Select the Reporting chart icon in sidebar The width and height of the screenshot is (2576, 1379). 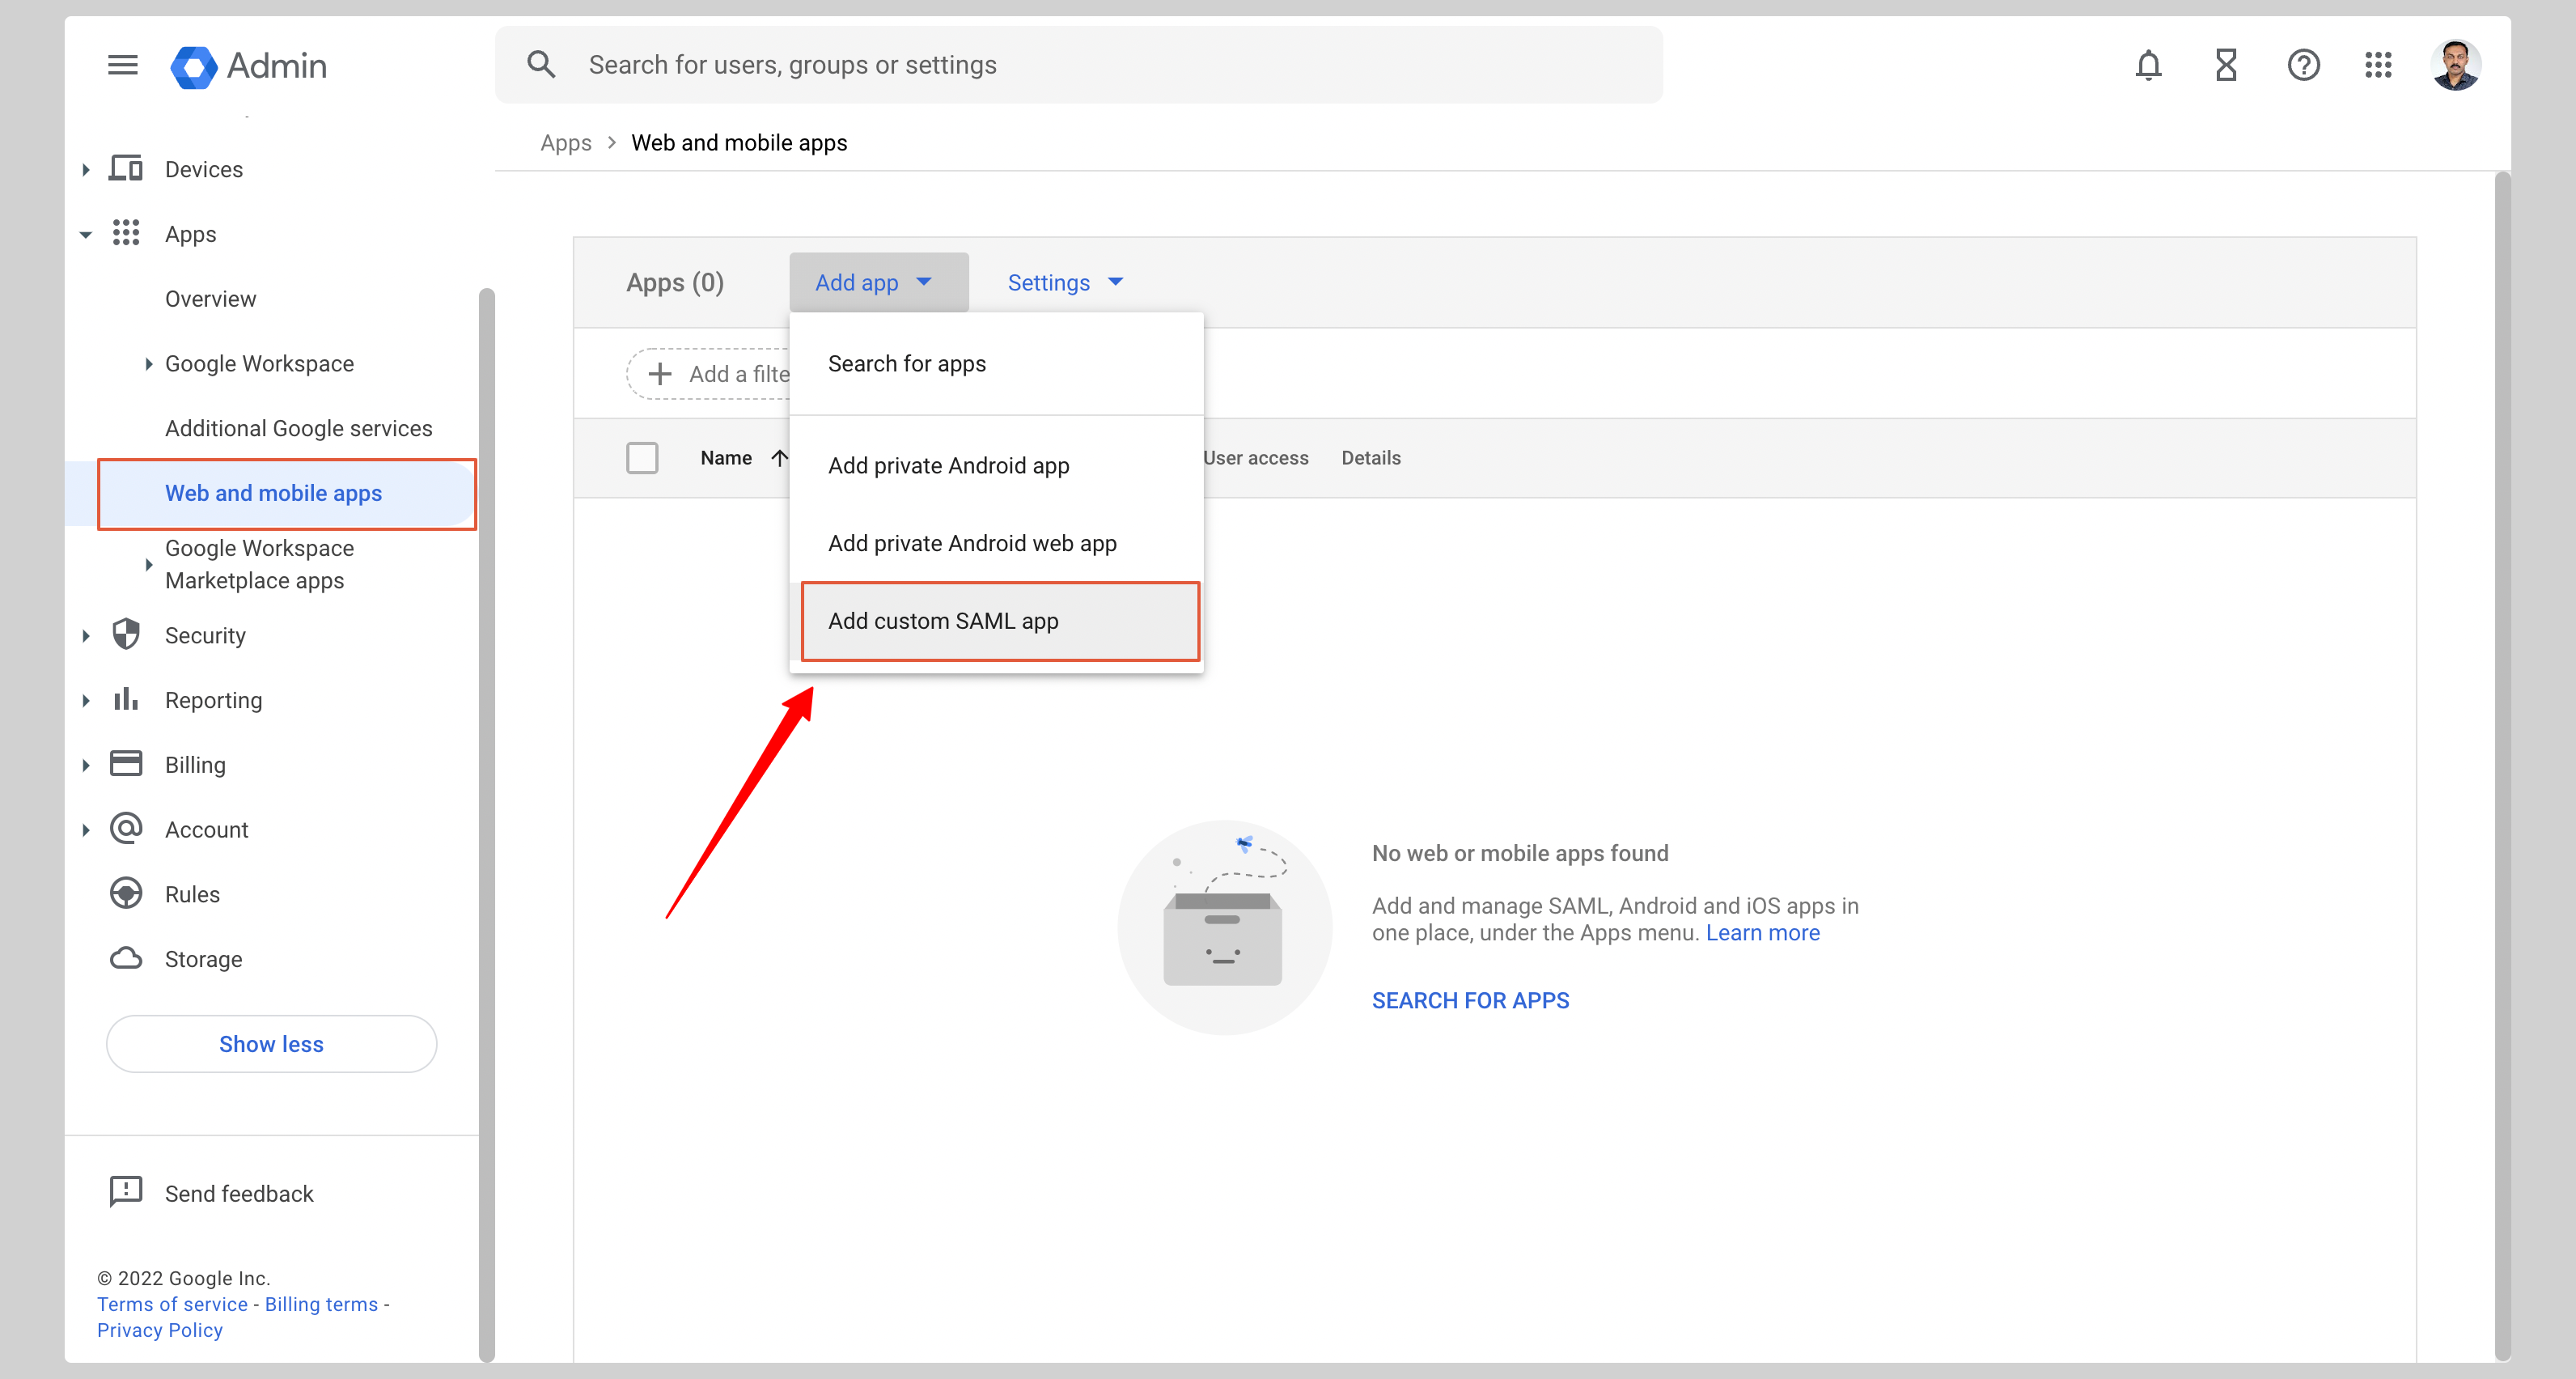coord(125,699)
